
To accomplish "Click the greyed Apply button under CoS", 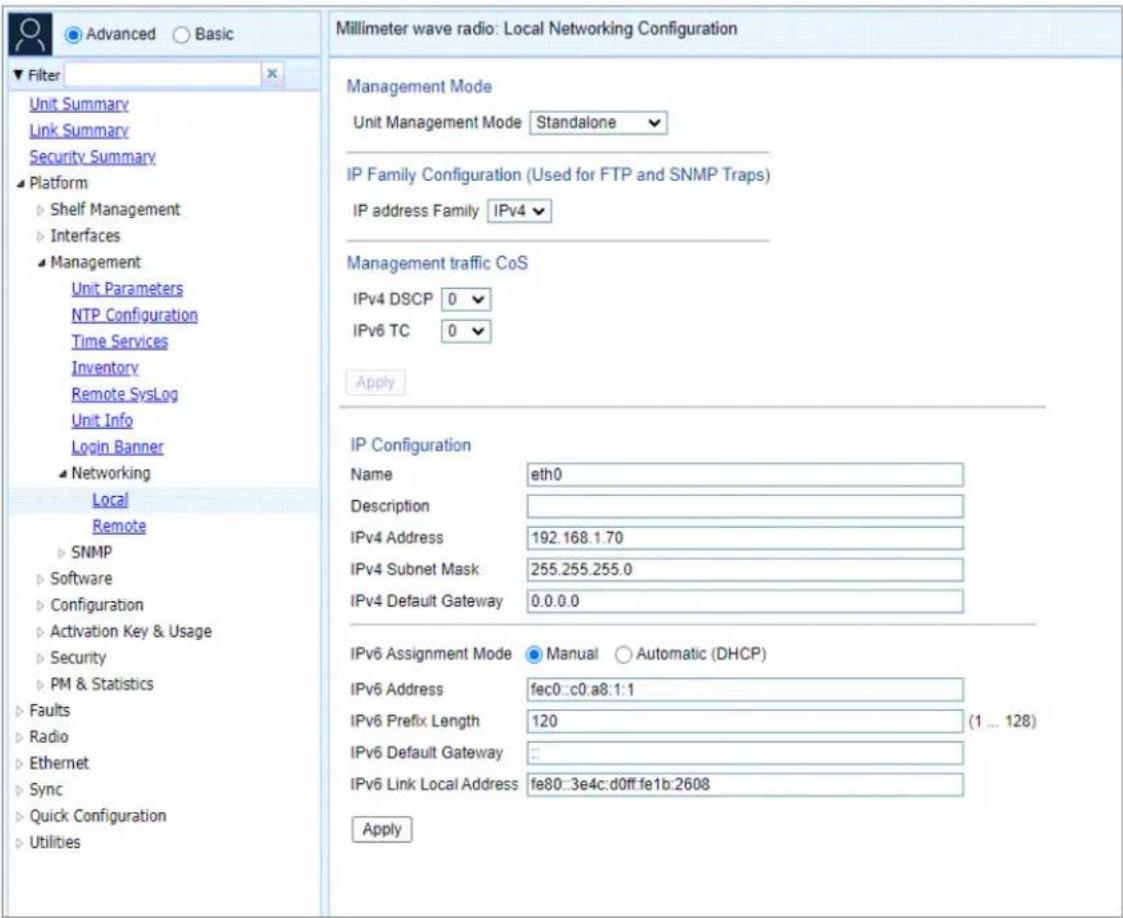I will (375, 382).
